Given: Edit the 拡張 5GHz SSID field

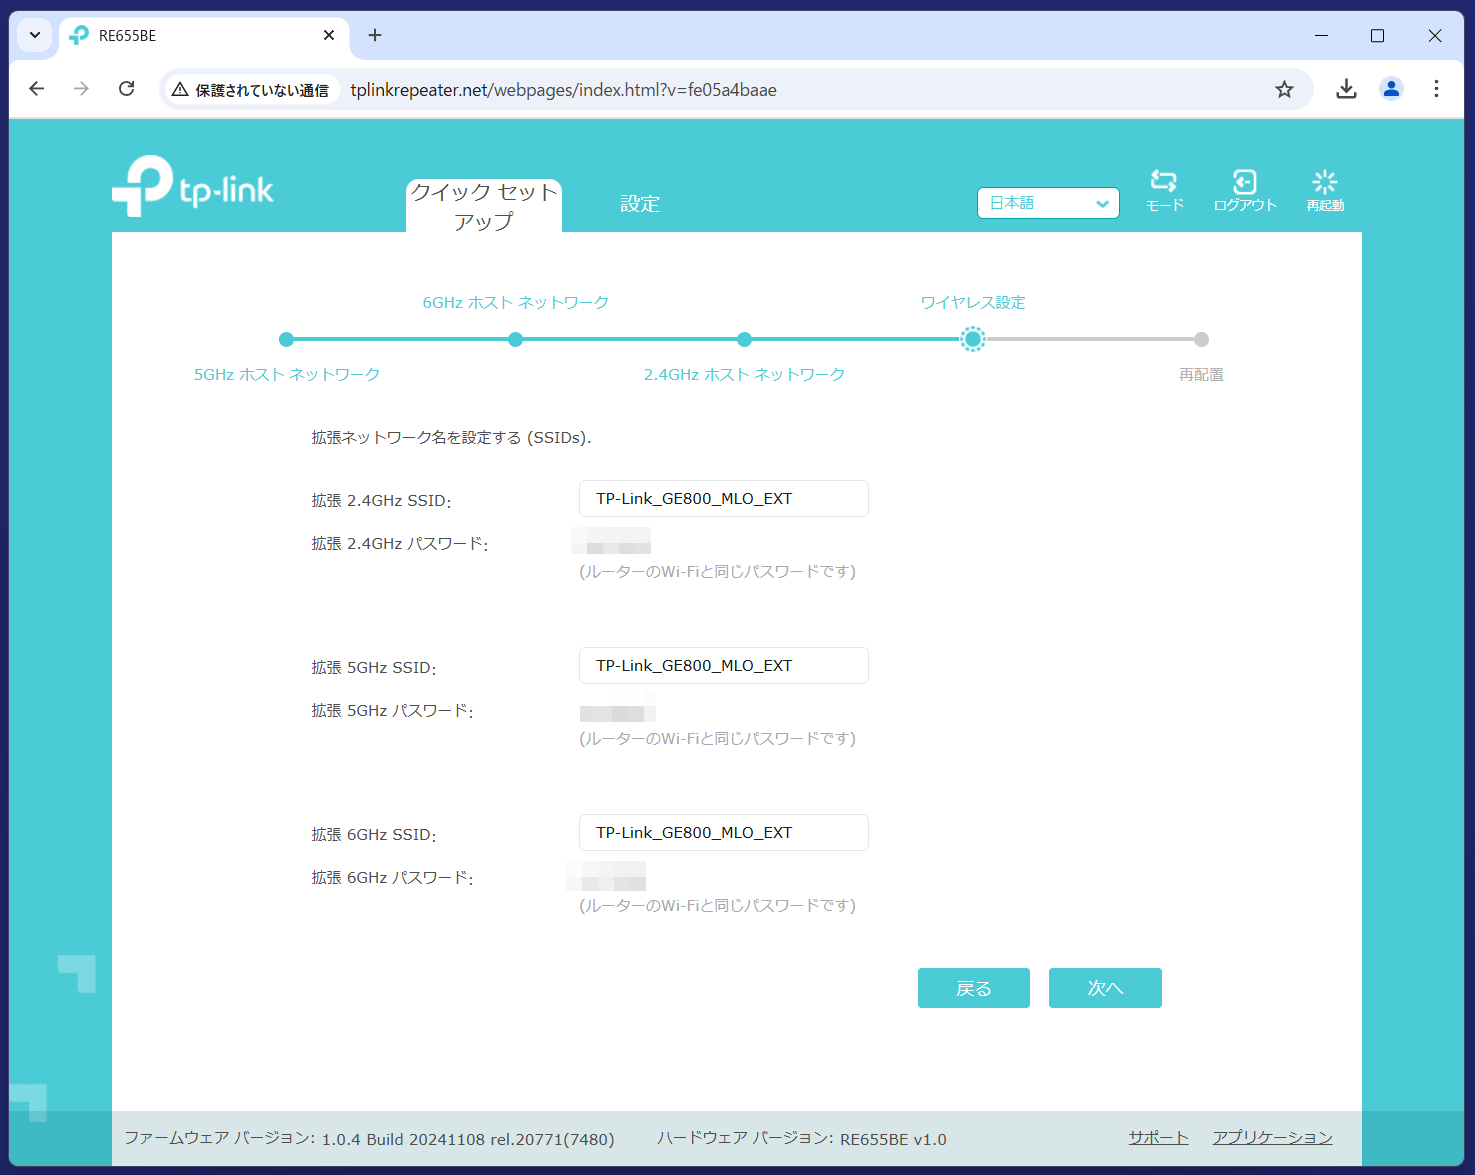Looking at the screenshot, I should tap(724, 666).
